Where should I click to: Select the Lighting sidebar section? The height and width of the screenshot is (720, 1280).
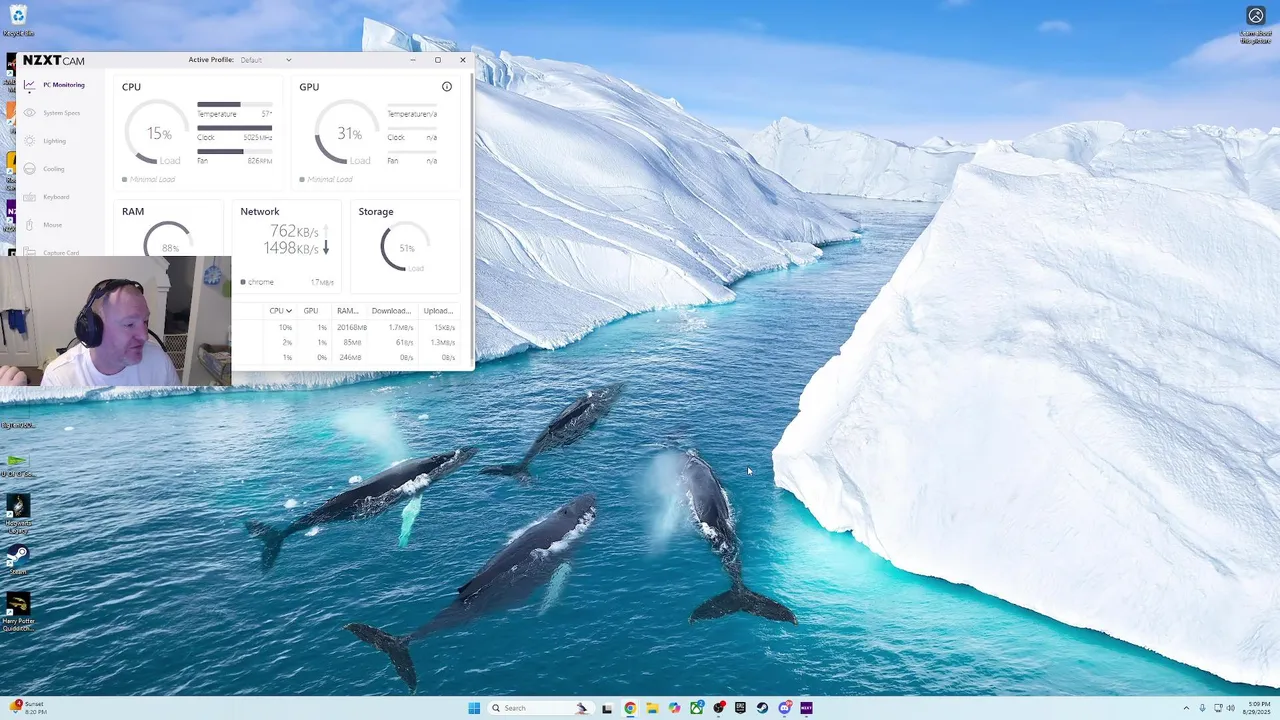[54, 141]
